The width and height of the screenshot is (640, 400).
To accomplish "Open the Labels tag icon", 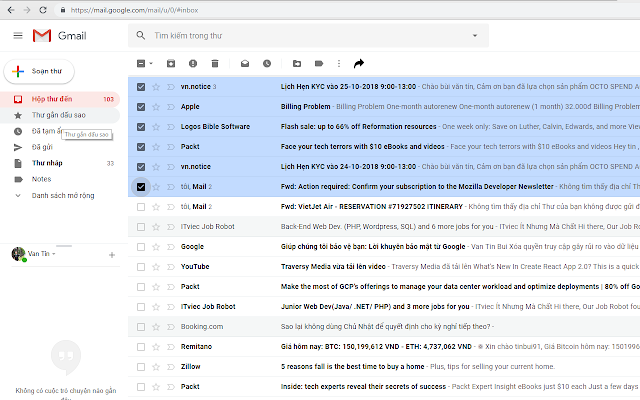I will tap(319, 63).
